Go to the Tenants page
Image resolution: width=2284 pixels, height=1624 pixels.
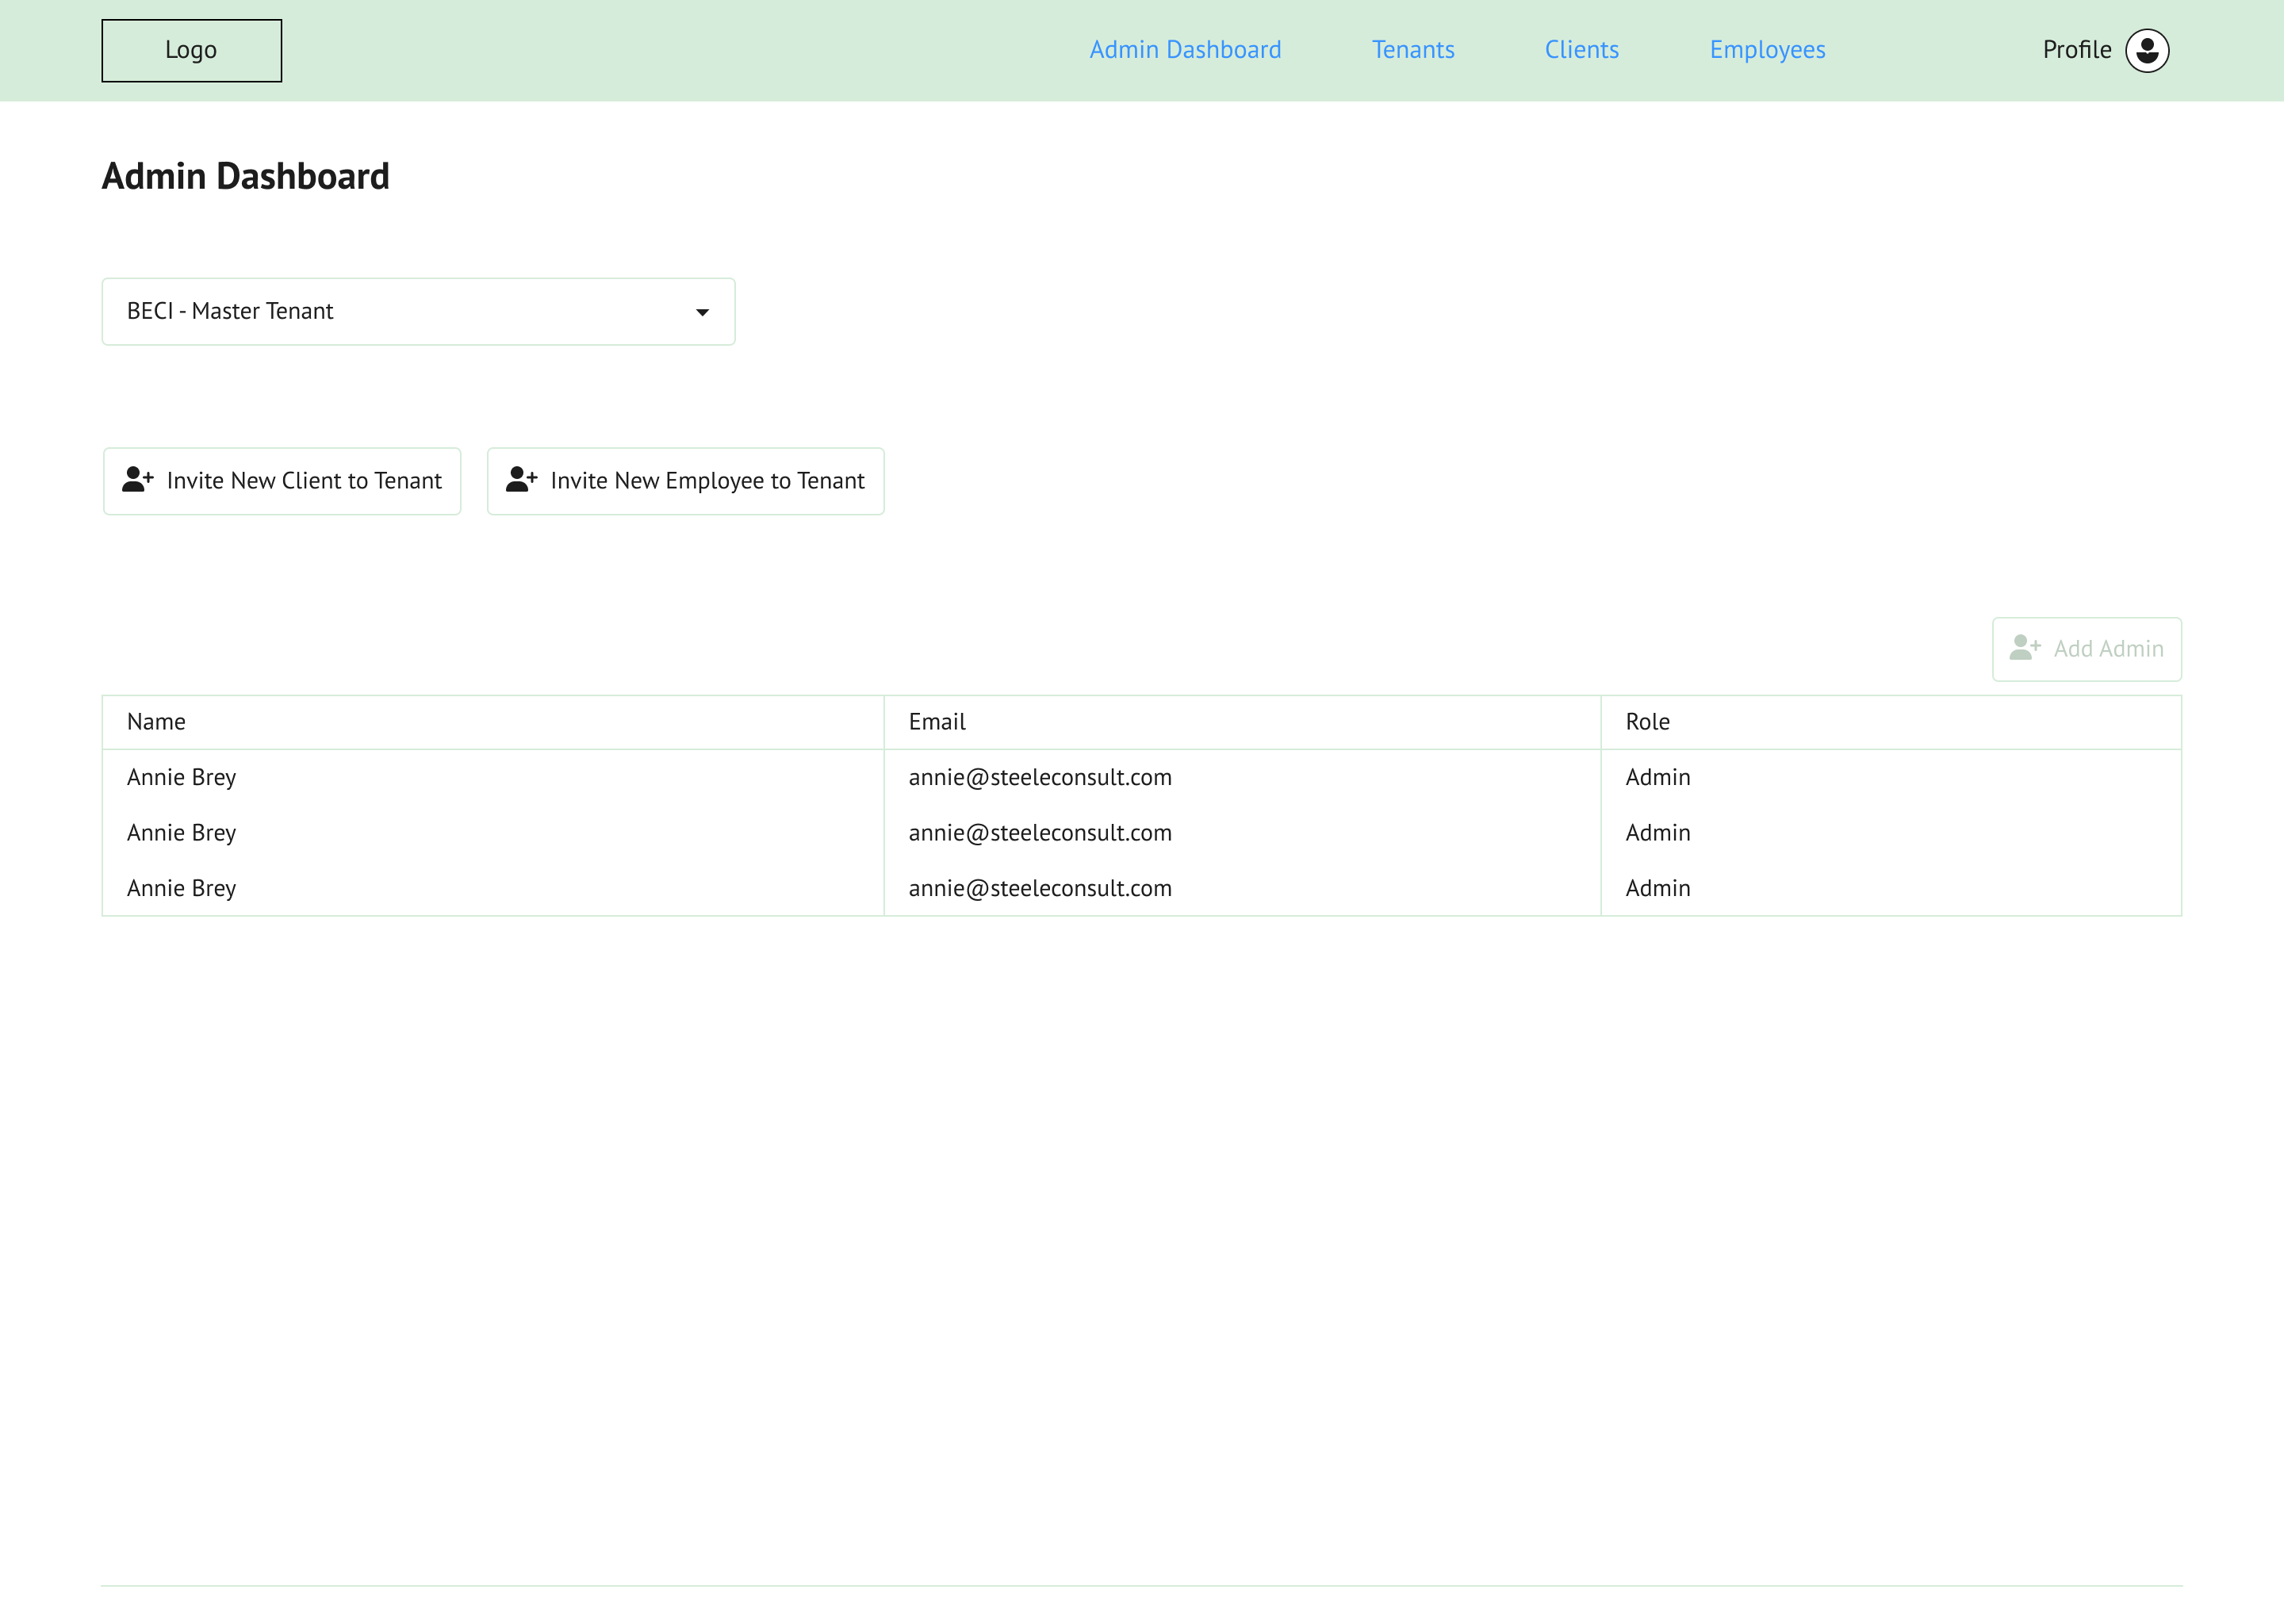click(1412, 50)
